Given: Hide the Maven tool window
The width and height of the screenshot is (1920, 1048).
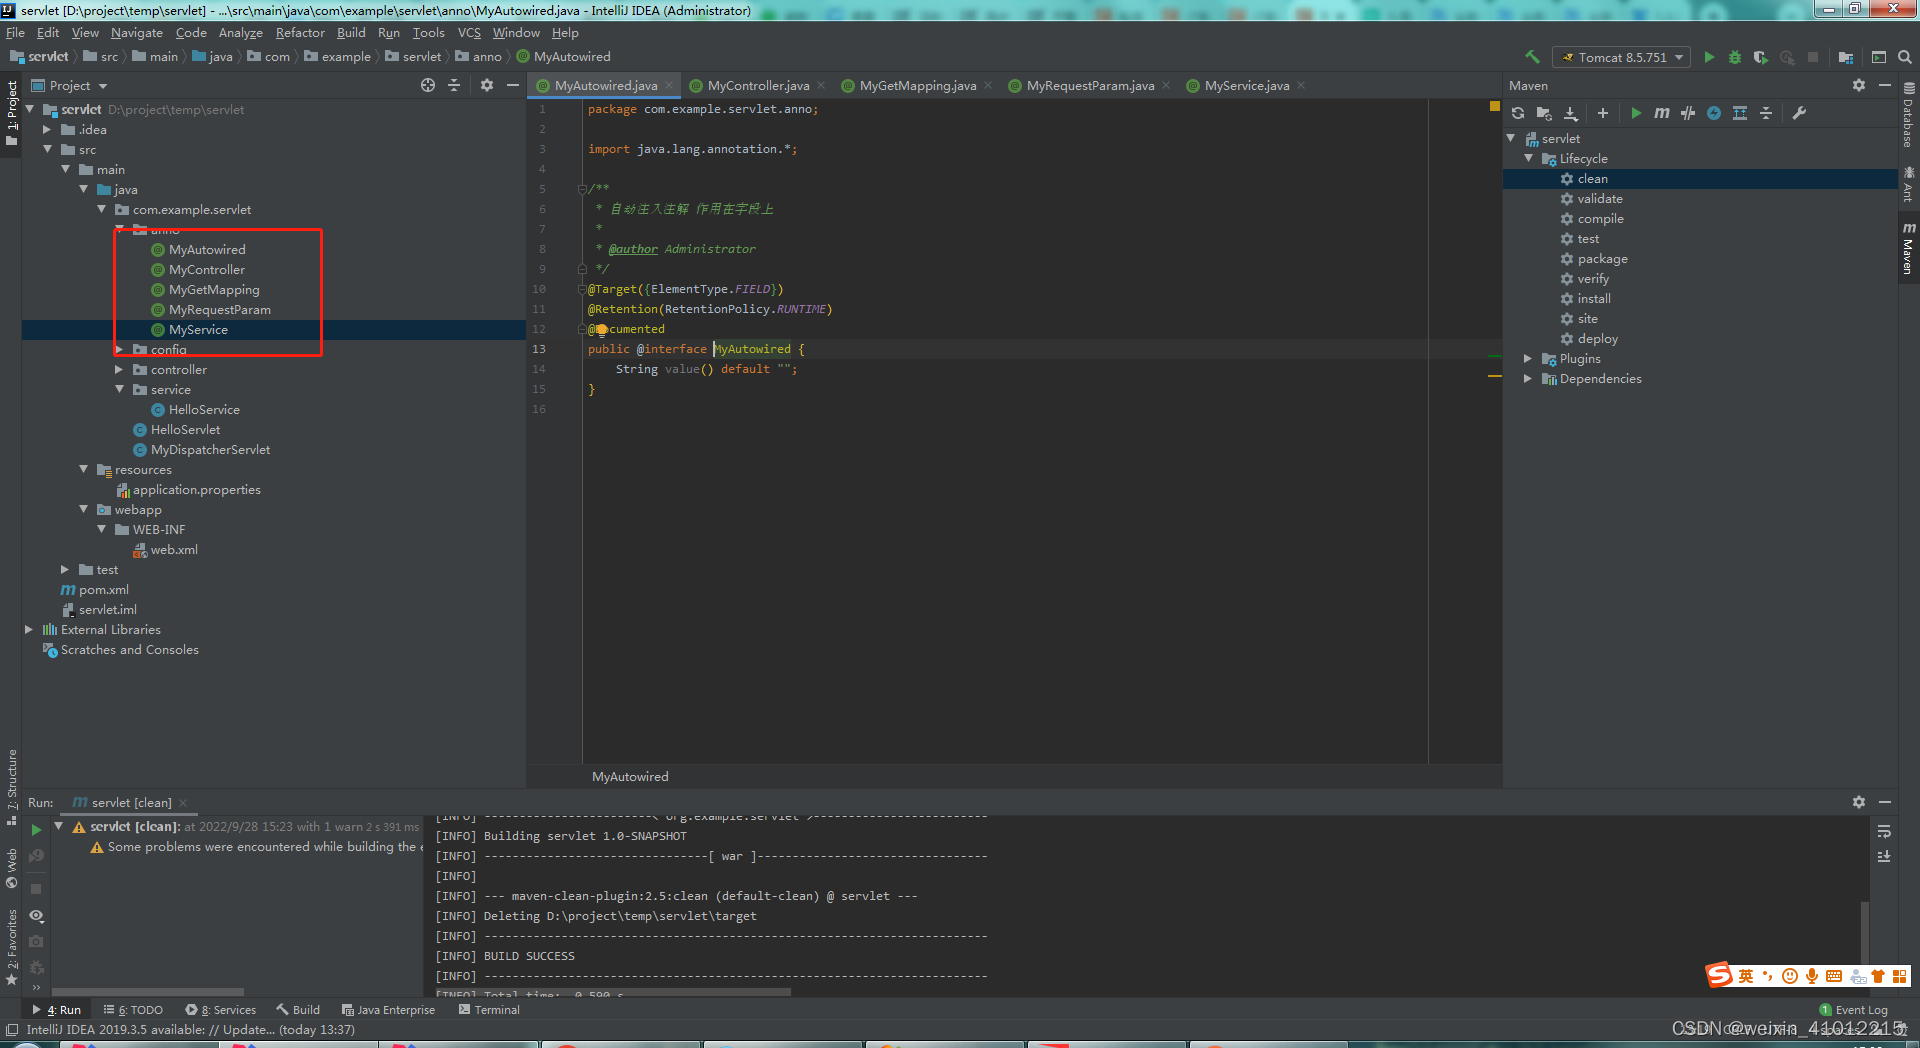Looking at the screenshot, I should tap(1885, 85).
